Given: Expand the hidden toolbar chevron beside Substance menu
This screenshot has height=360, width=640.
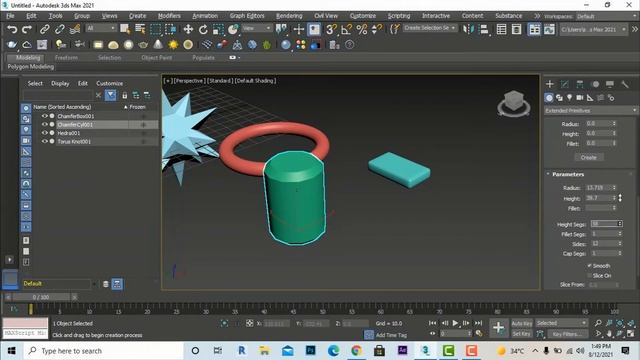Looking at the screenshot, I should [x=537, y=16].
